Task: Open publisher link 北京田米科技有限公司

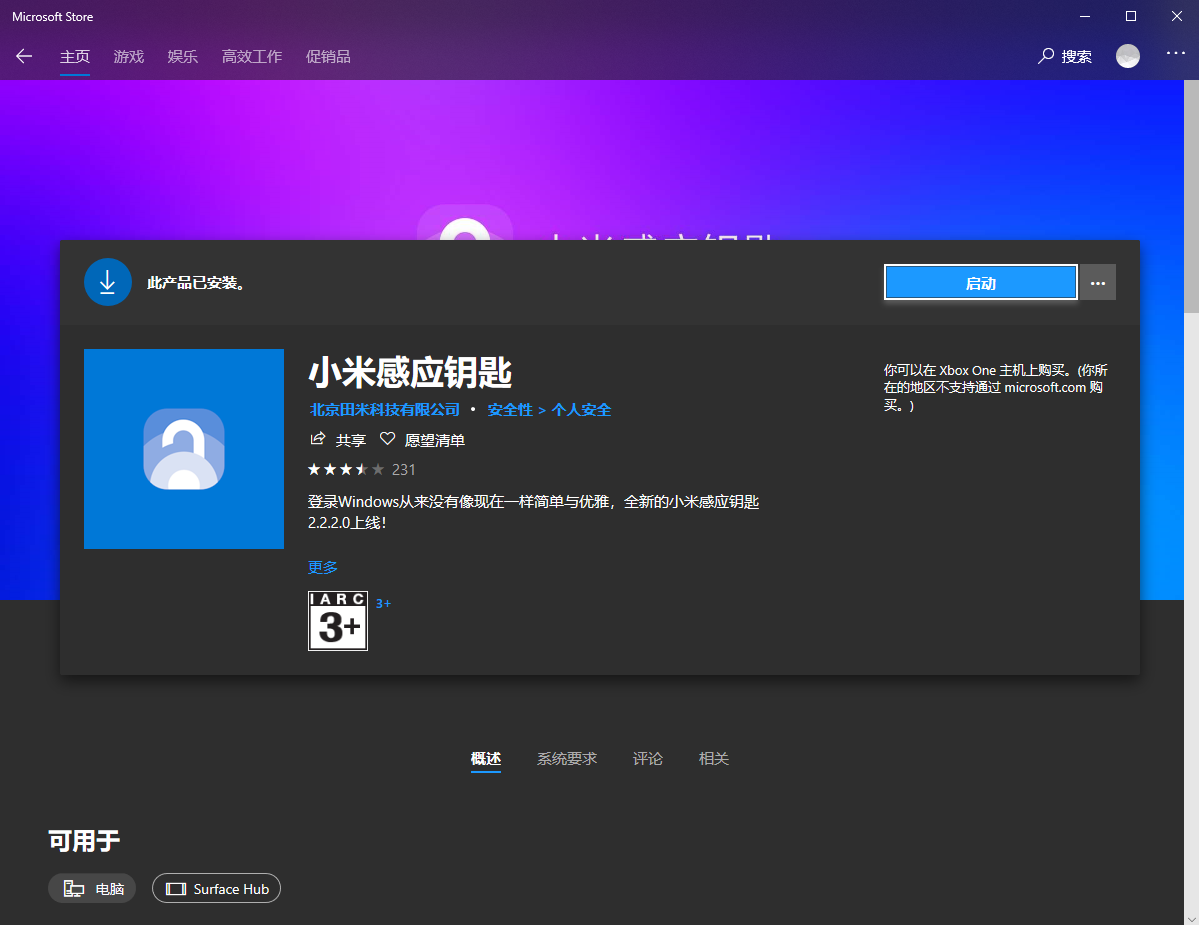Action: pyautogui.click(x=385, y=410)
